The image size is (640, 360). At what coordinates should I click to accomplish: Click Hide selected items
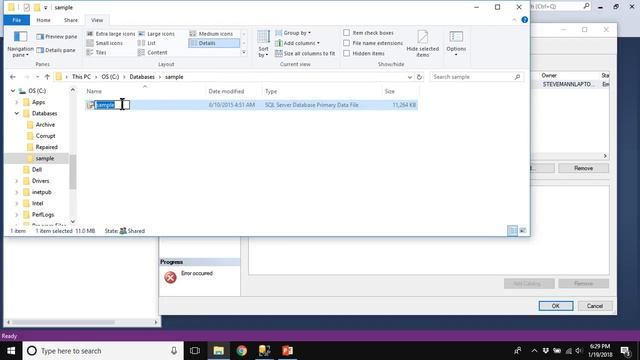(x=422, y=44)
